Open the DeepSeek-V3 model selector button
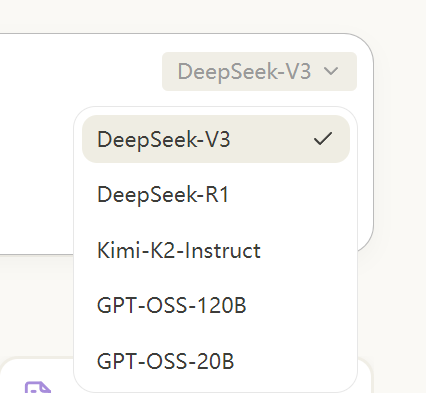 pos(259,71)
